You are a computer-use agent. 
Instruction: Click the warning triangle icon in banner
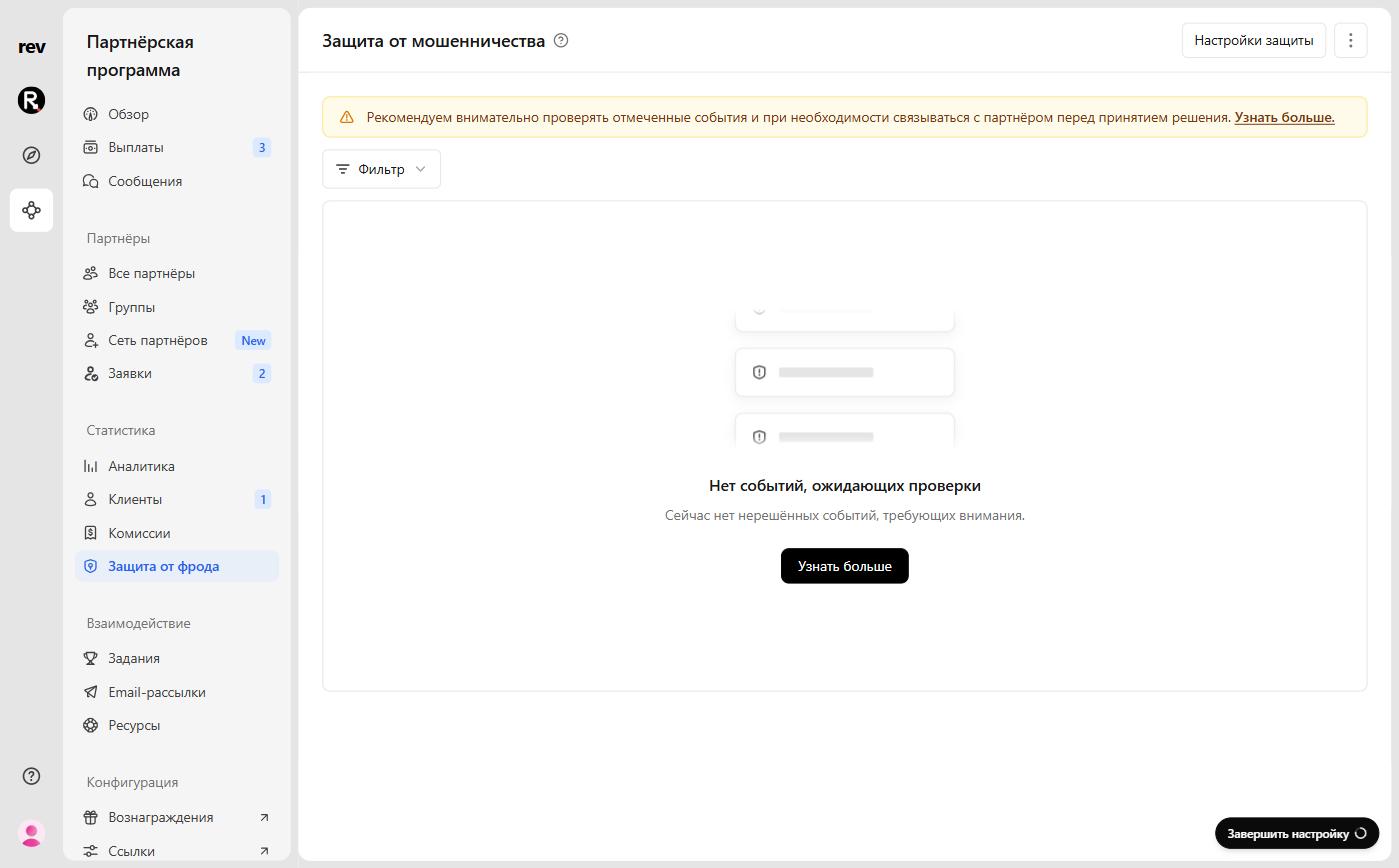click(347, 117)
